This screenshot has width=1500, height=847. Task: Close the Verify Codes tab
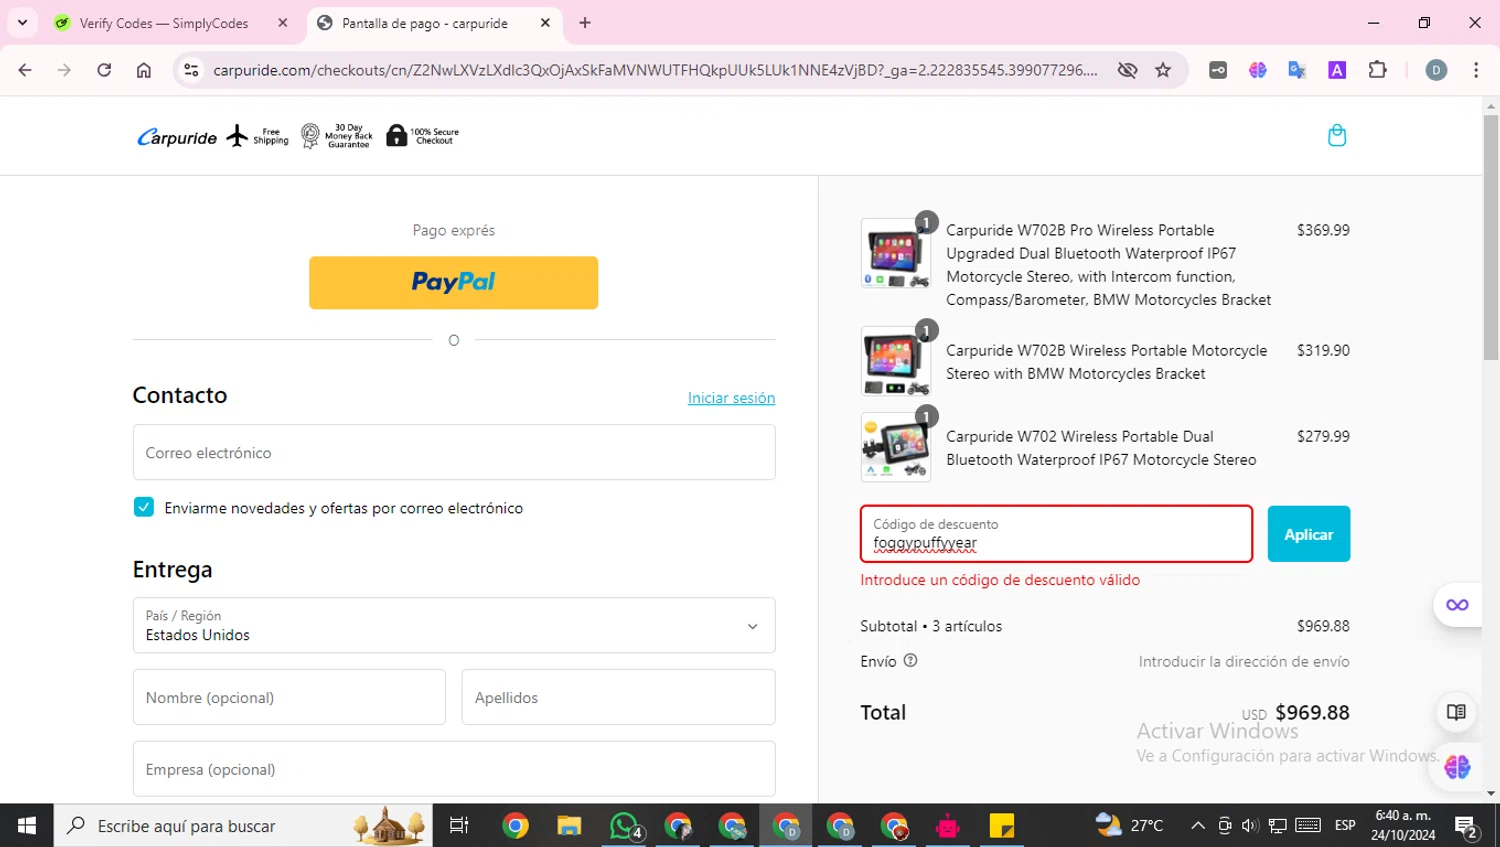[283, 23]
